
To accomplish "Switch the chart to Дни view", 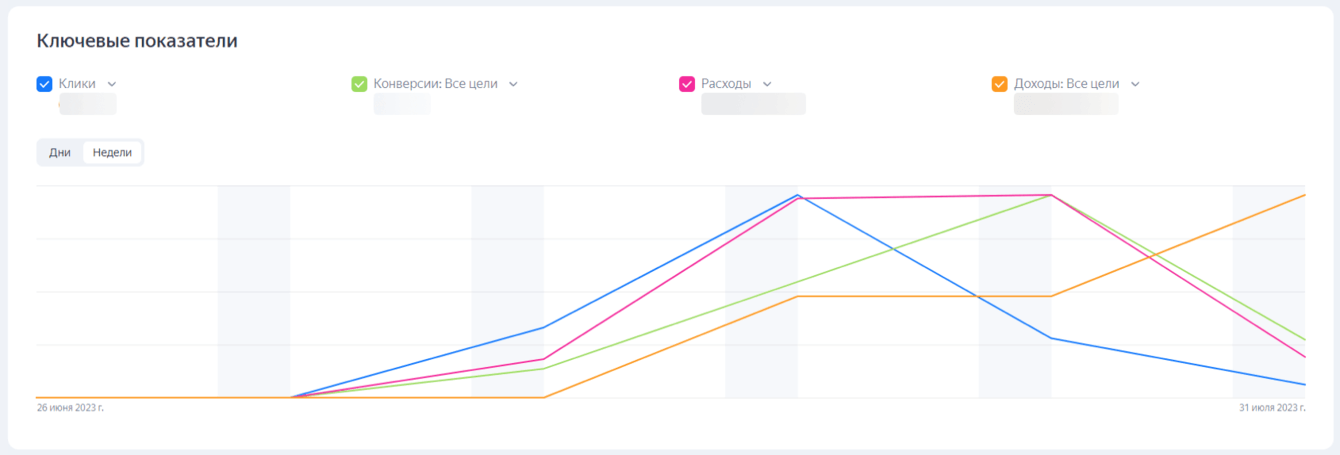I will point(60,153).
